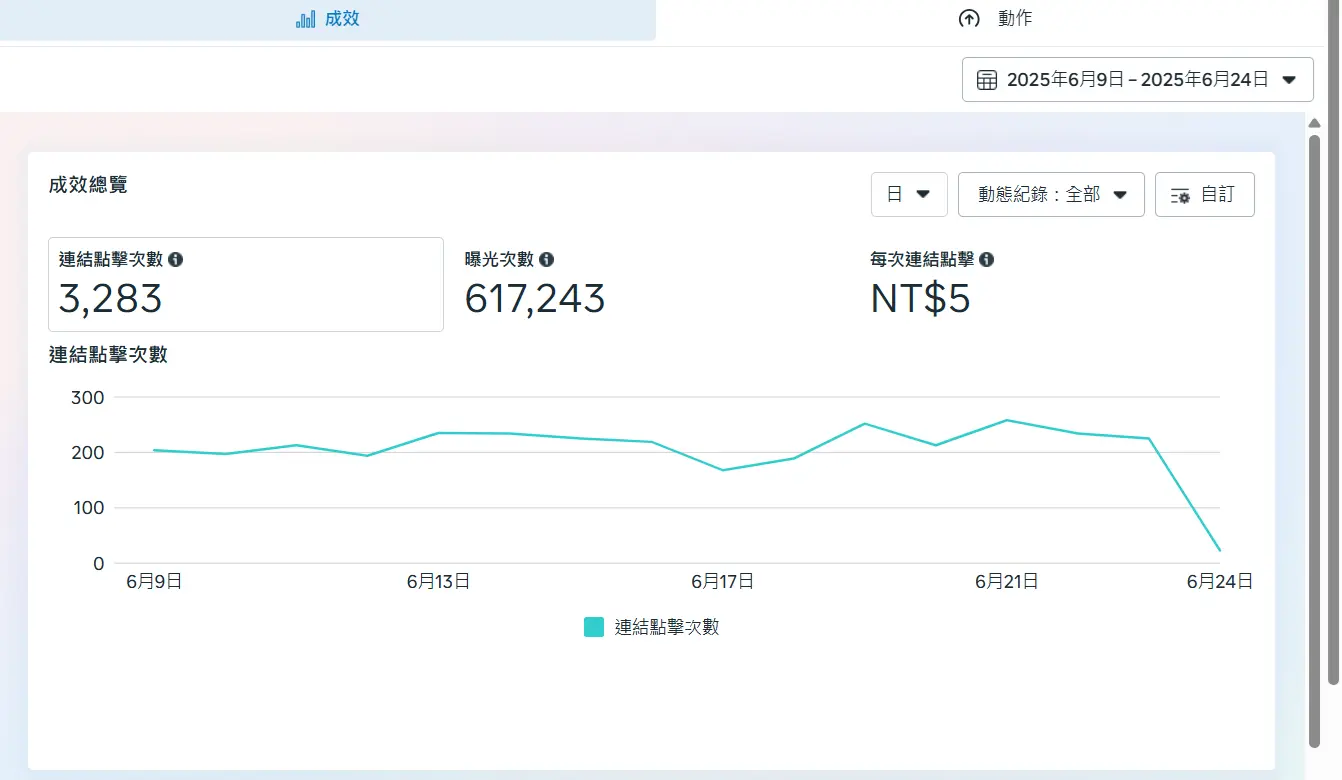Viewport: 1342px width, 780px height.
Task: Open the 日 time granularity dropdown
Action: [909, 194]
